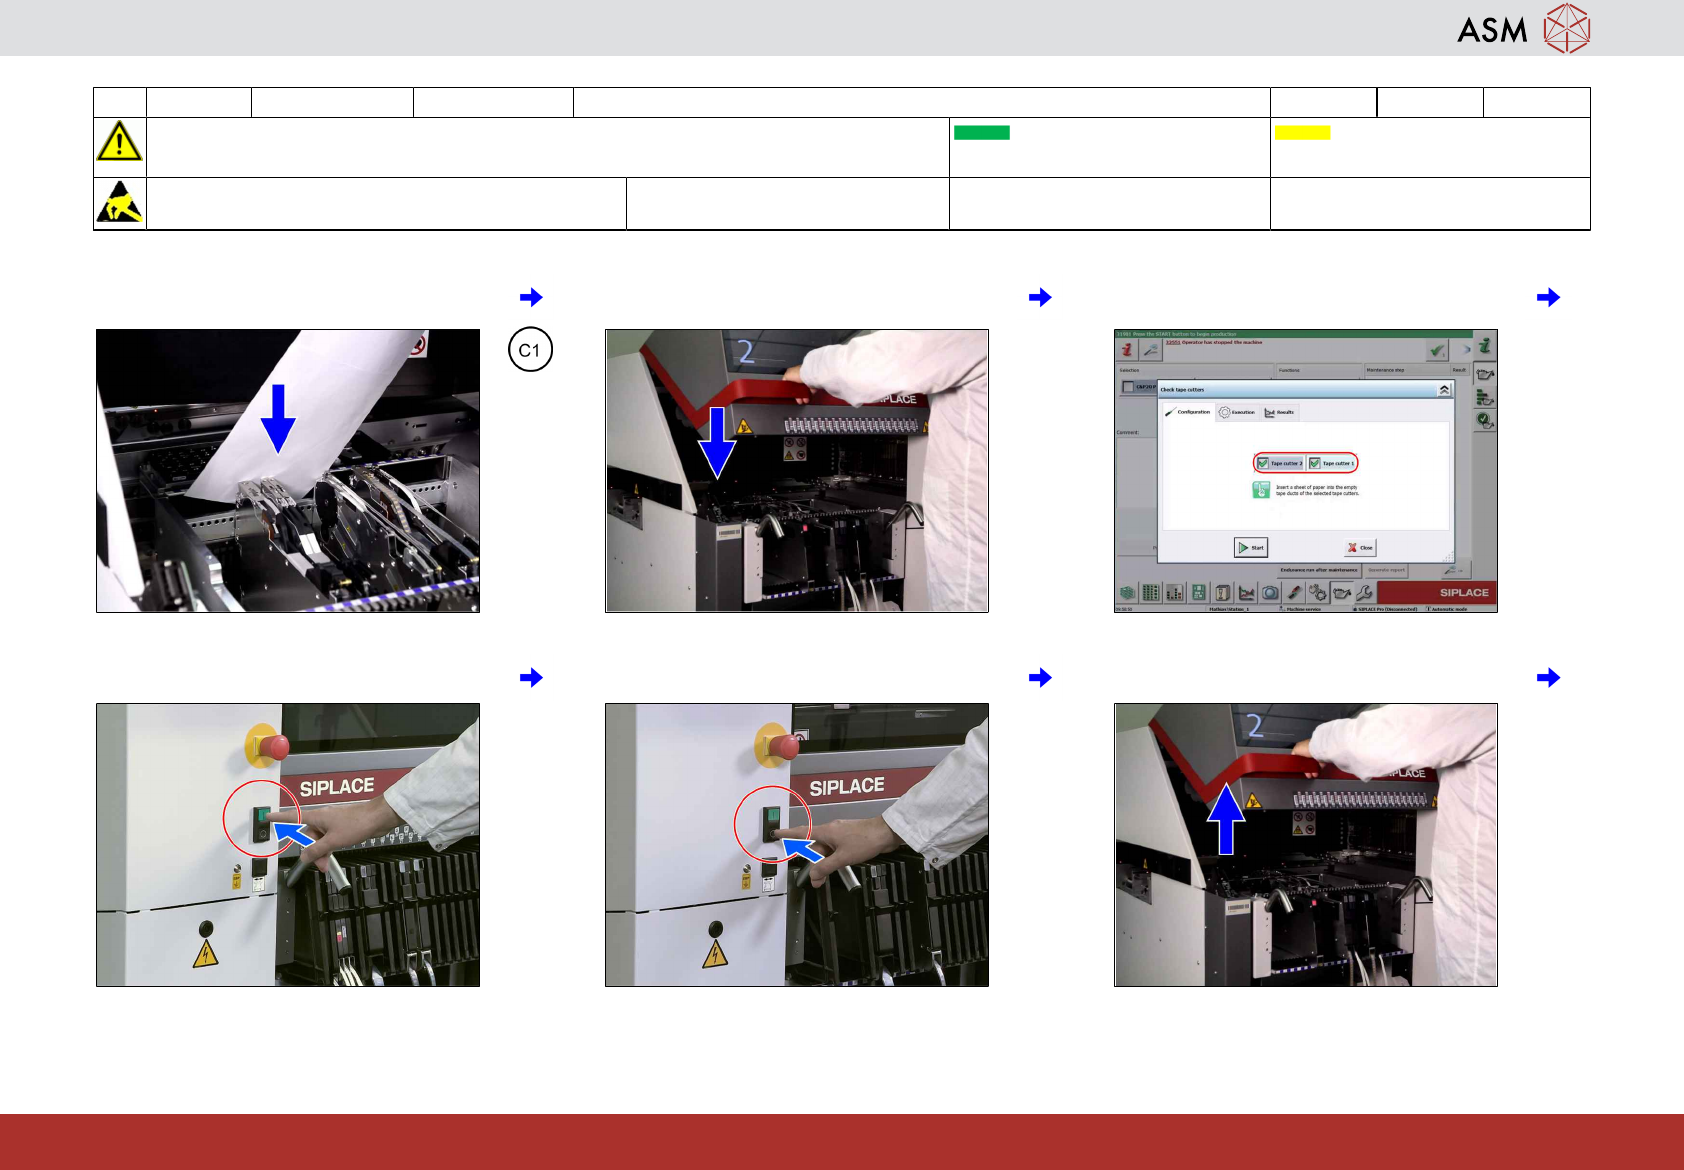1684x1170 pixels.
Task: Click the green grid toolbar icon
Action: tap(1151, 593)
